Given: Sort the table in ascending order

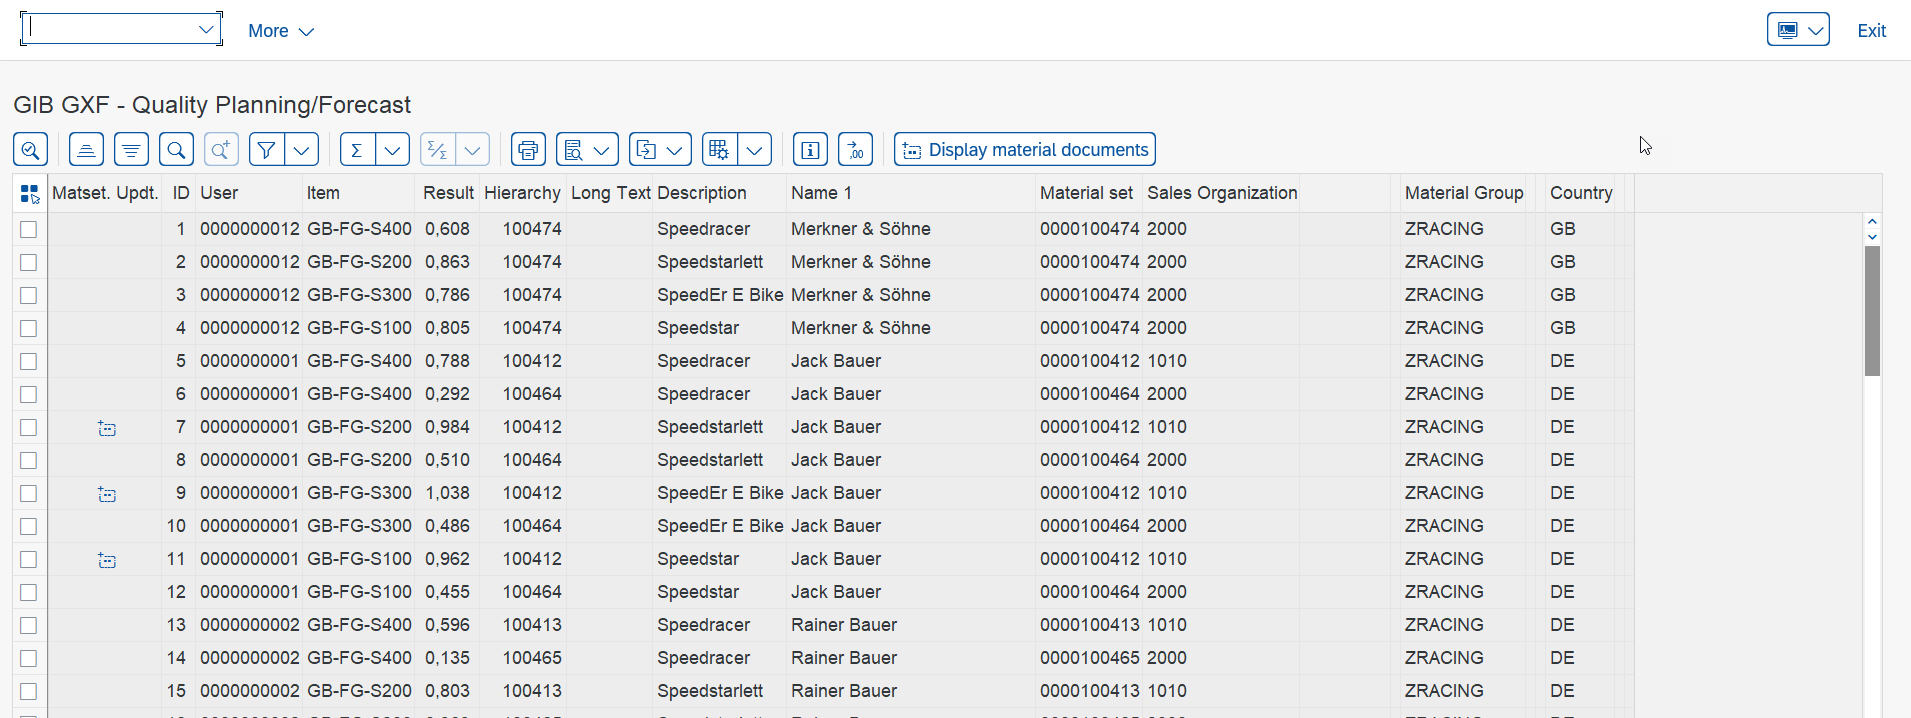Looking at the screenshot, I should pos(86,150).
